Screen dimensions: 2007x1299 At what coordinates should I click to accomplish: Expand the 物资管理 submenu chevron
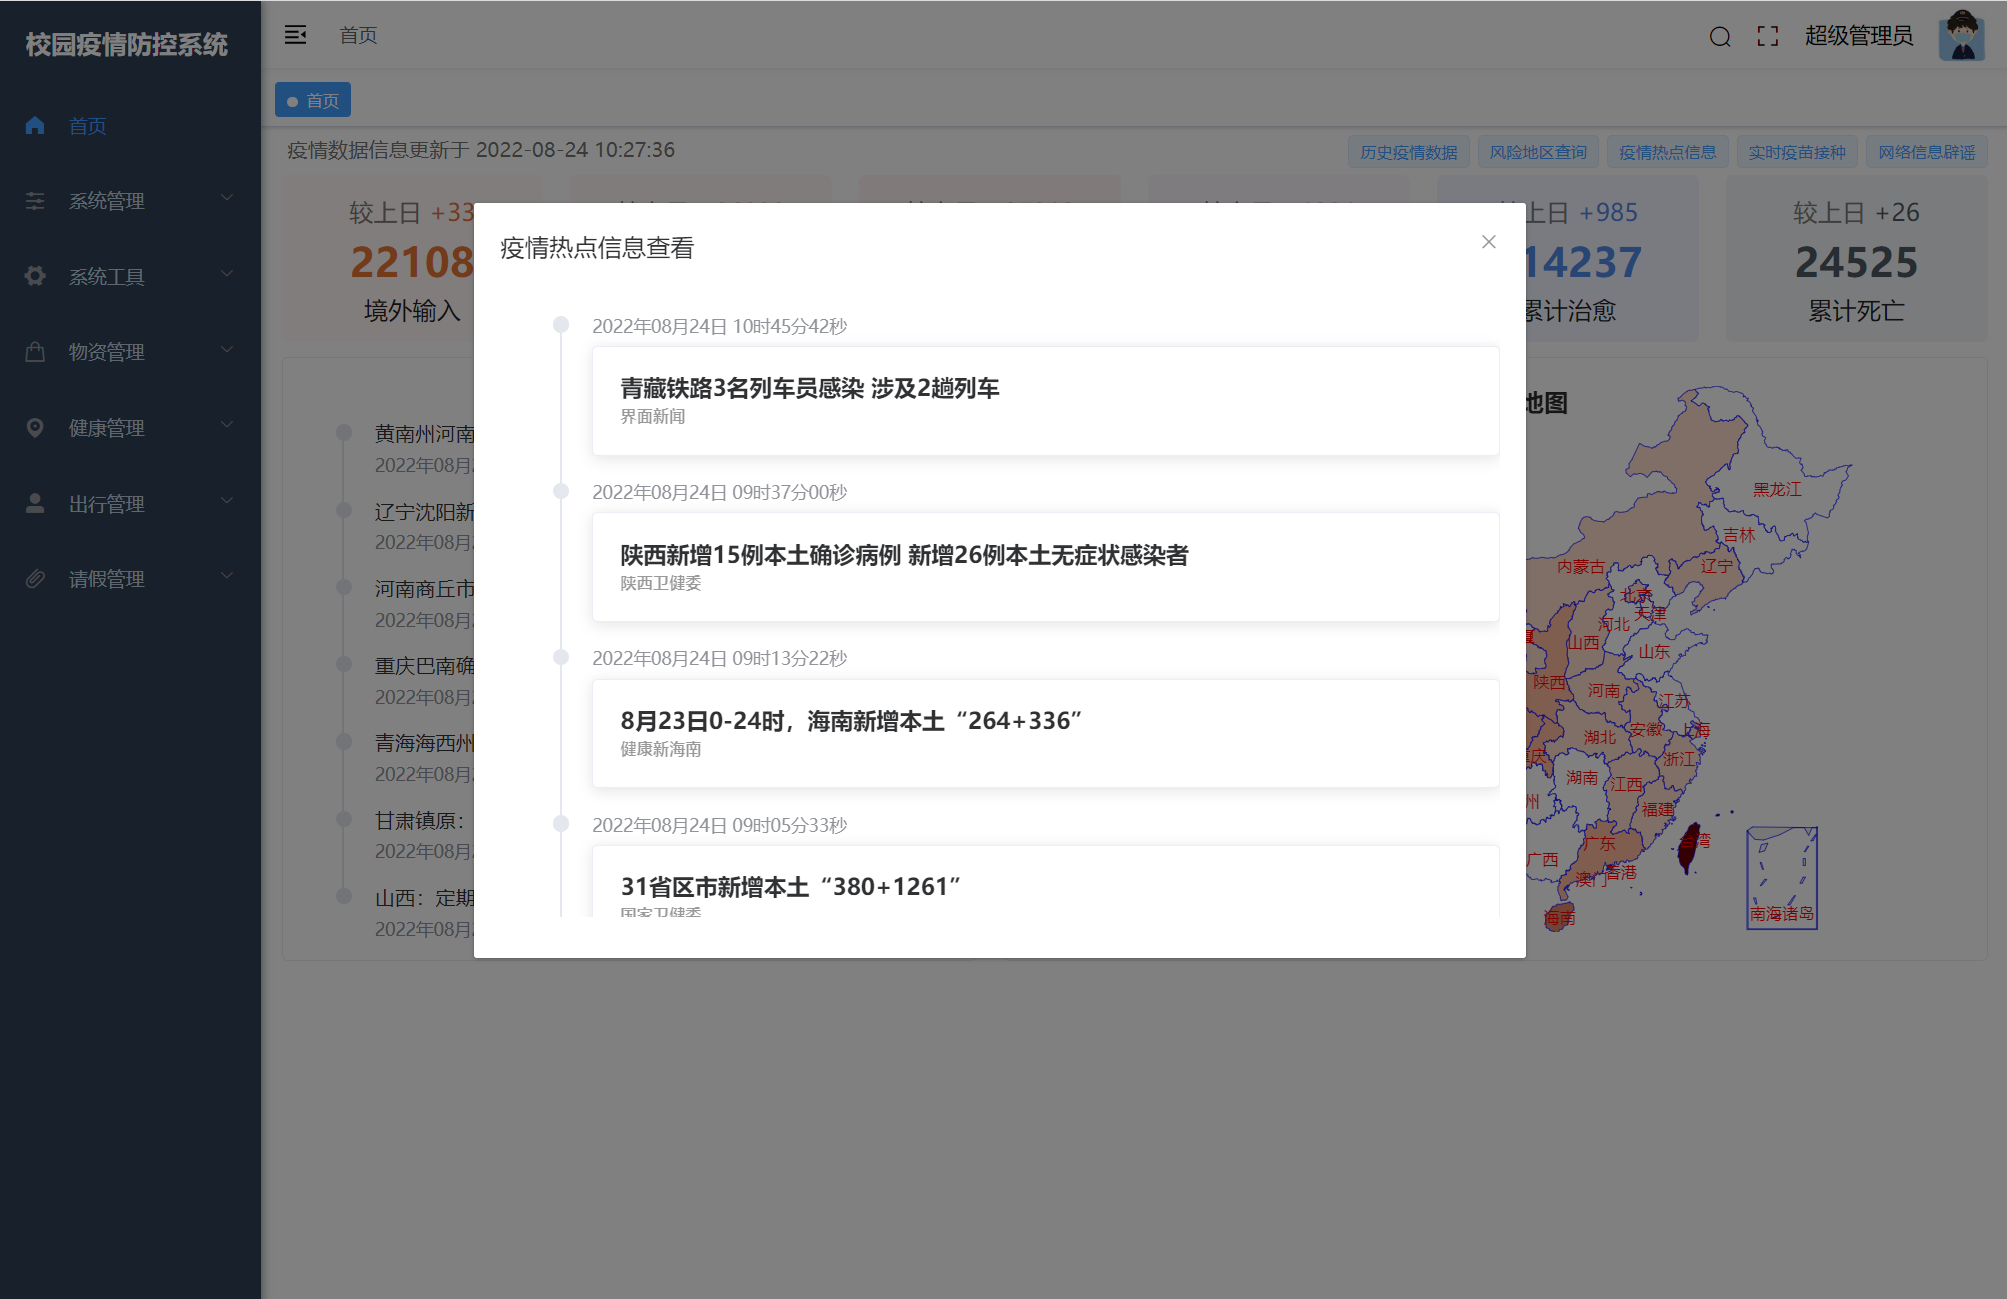pyautogui.click(x=227, y=350)
